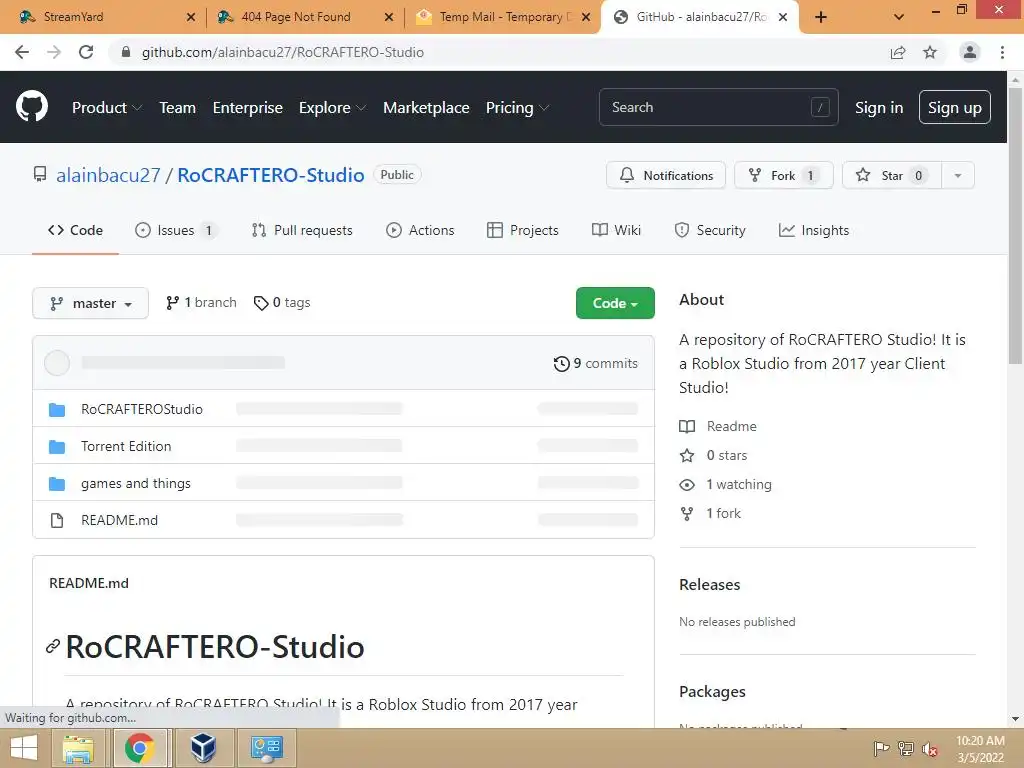Open a new browser tab with plus icon

point(821,17)
